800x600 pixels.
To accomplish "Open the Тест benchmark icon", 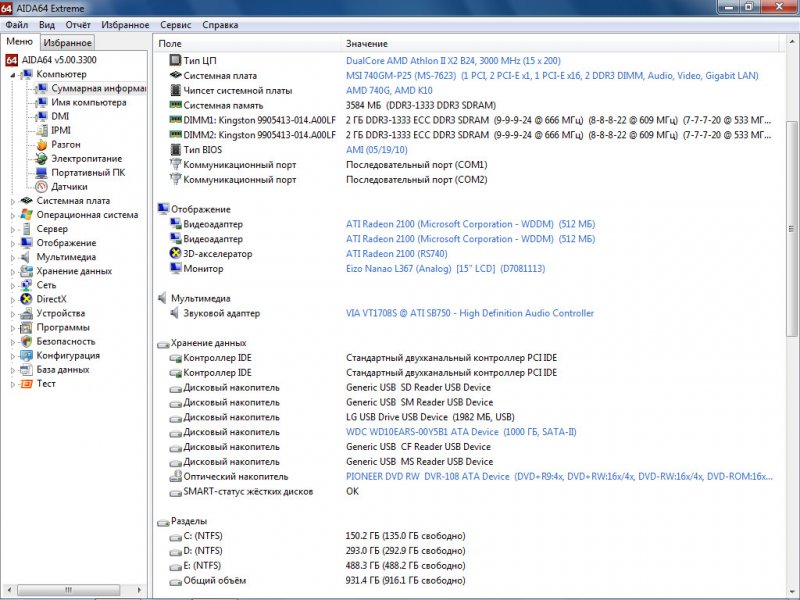I will [x=27, y=383].
